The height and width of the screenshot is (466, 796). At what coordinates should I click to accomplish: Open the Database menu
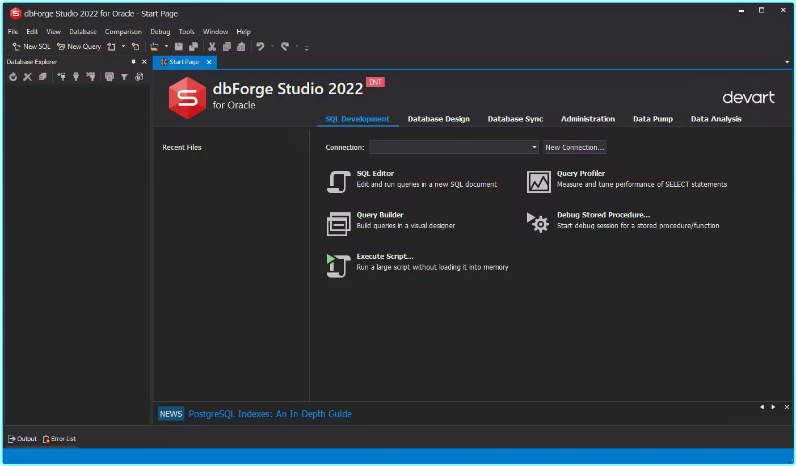83,31
